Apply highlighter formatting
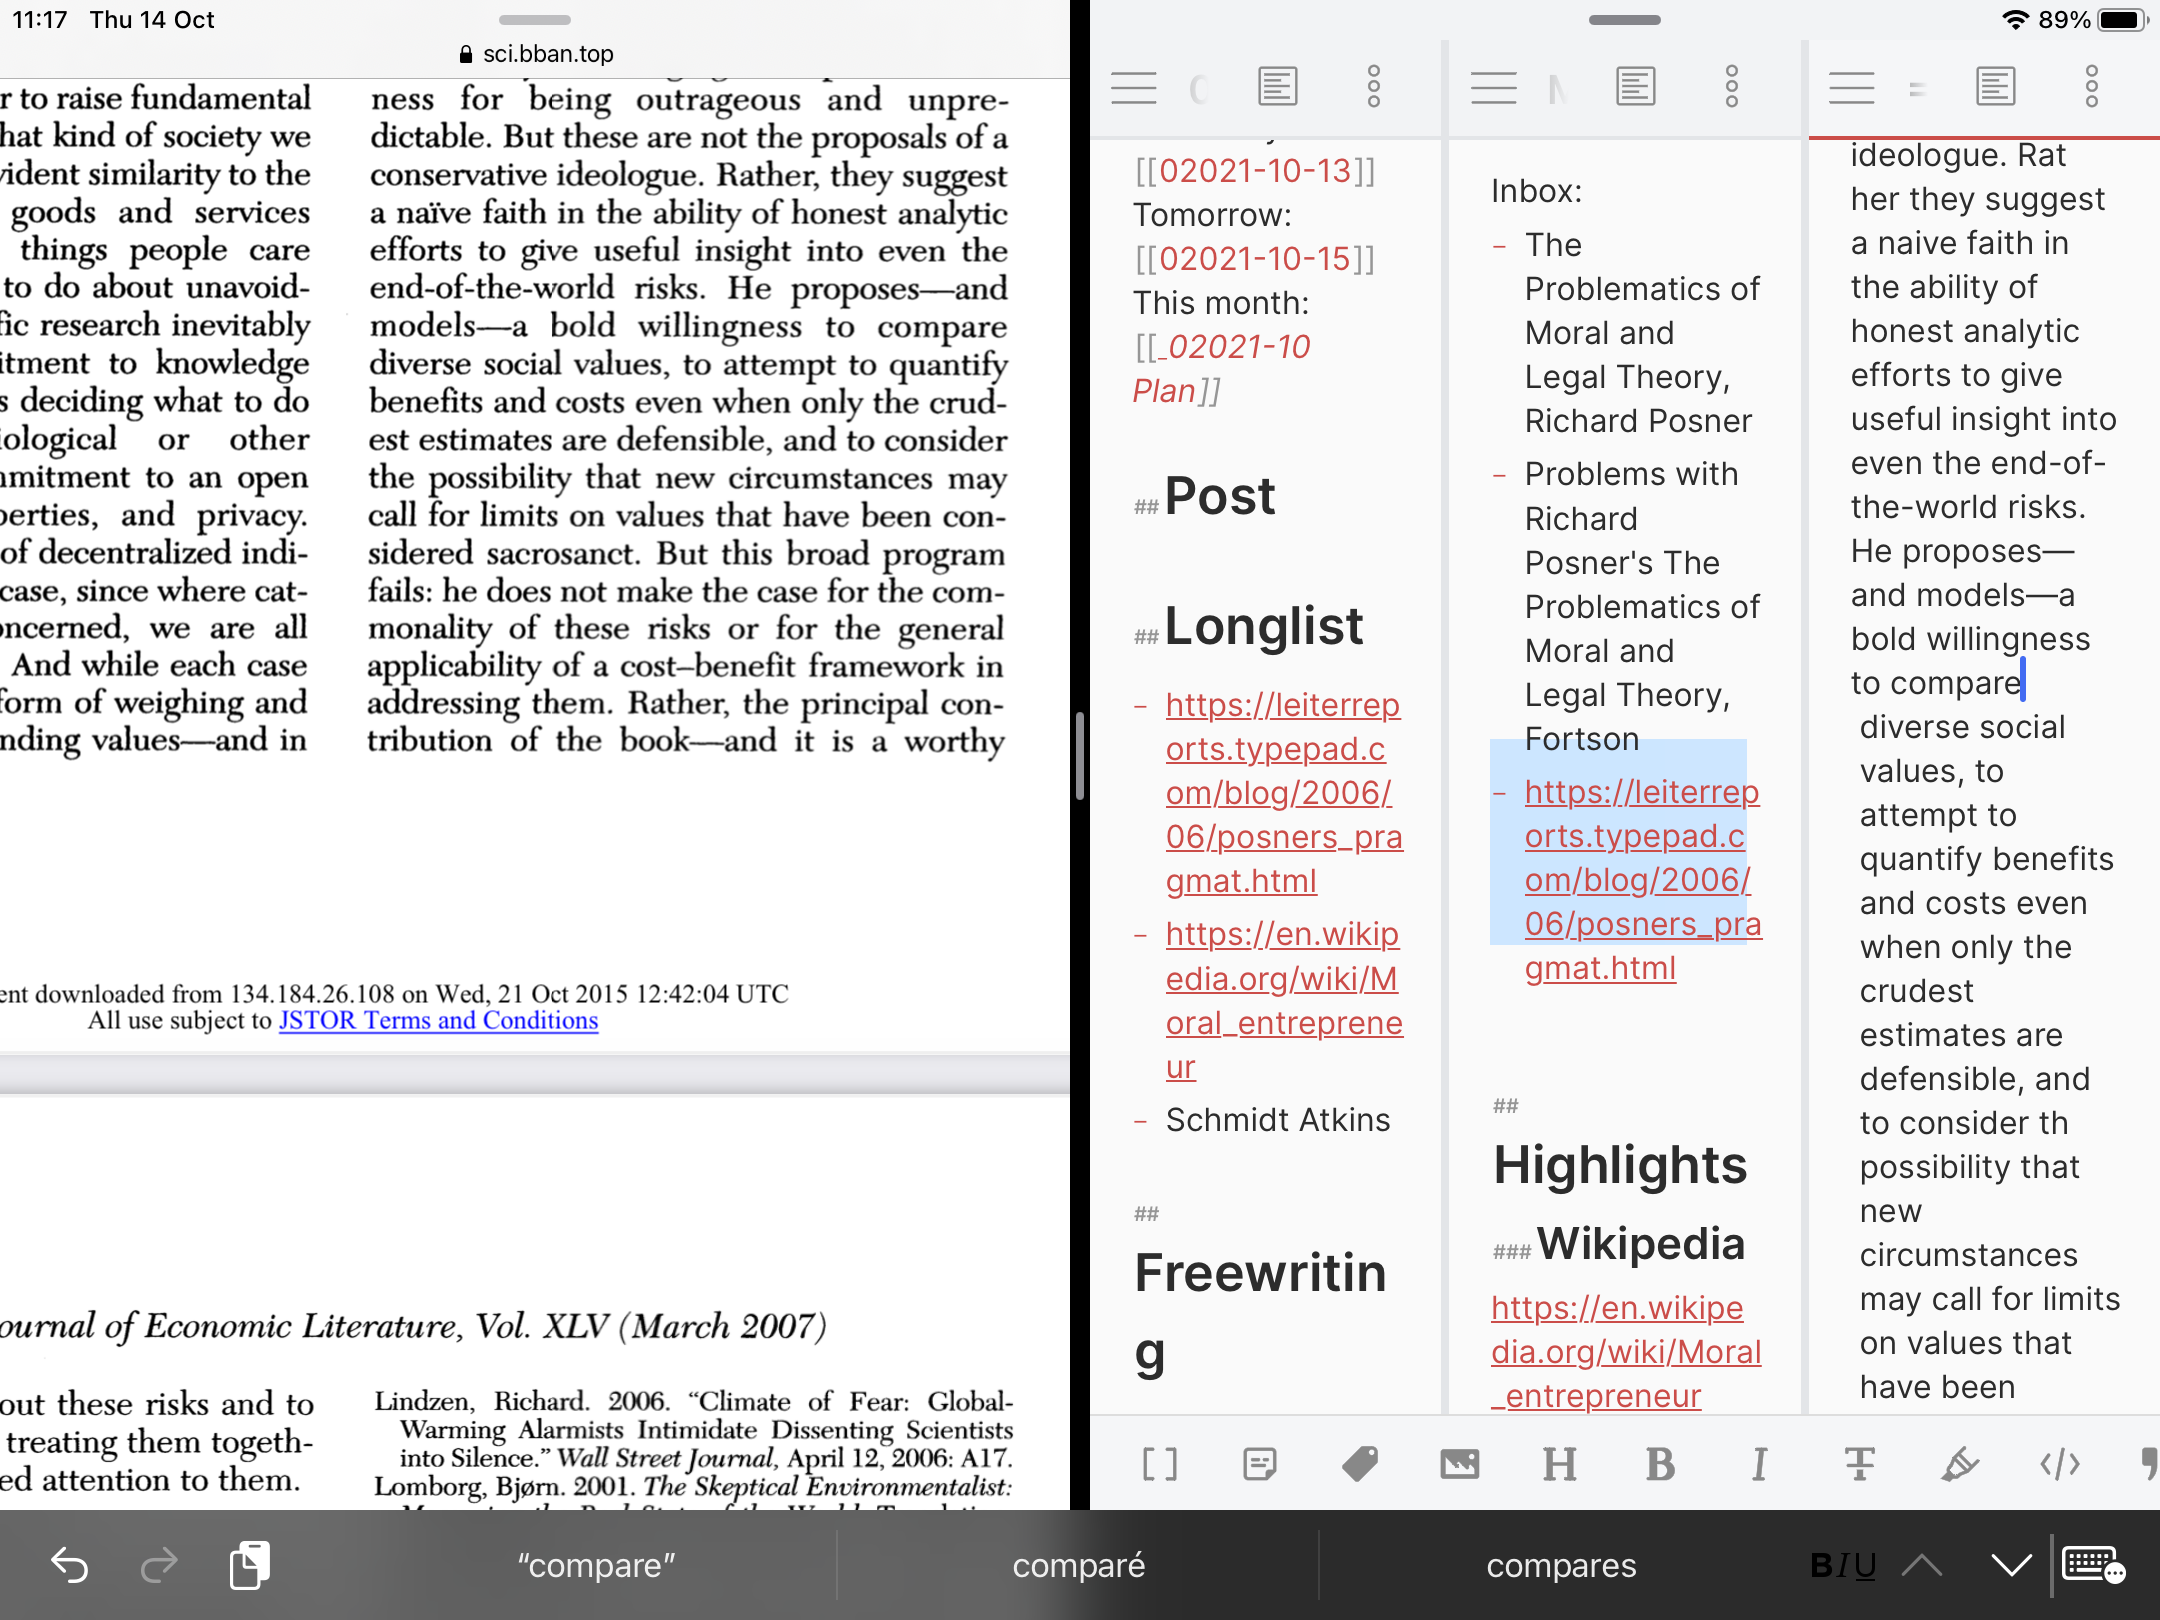2160x1620 pixels. coord(1960,1464)
